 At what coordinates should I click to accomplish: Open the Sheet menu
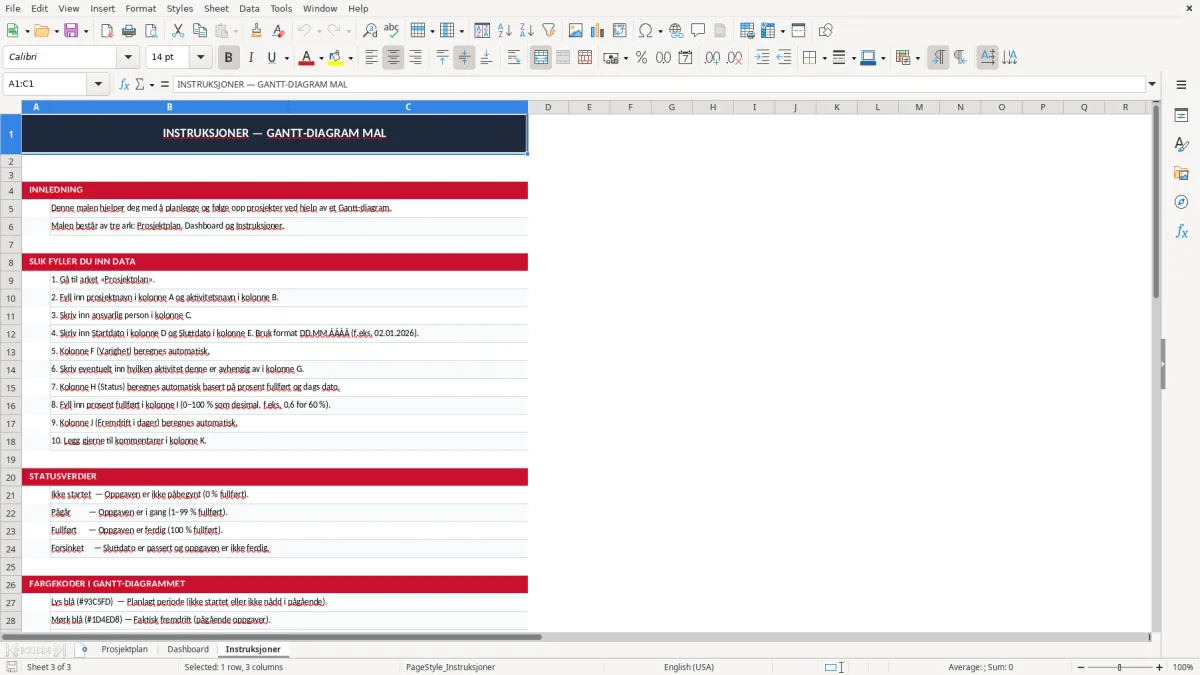pos(216,8)
